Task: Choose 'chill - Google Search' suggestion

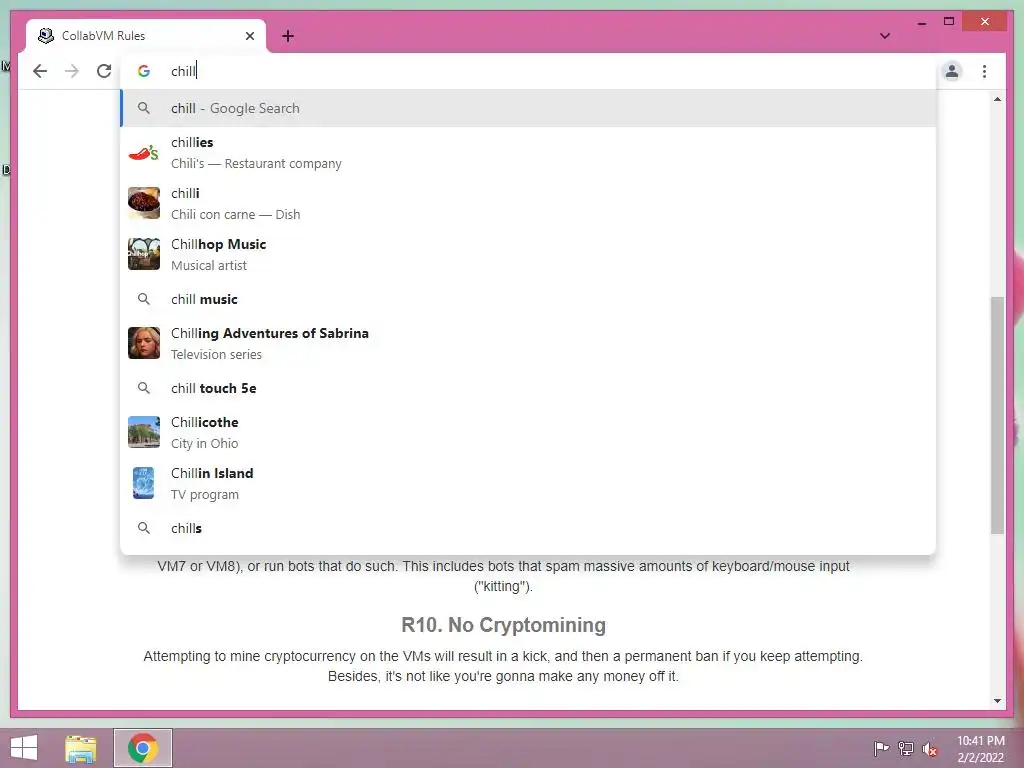Action: tap(528, 108)
